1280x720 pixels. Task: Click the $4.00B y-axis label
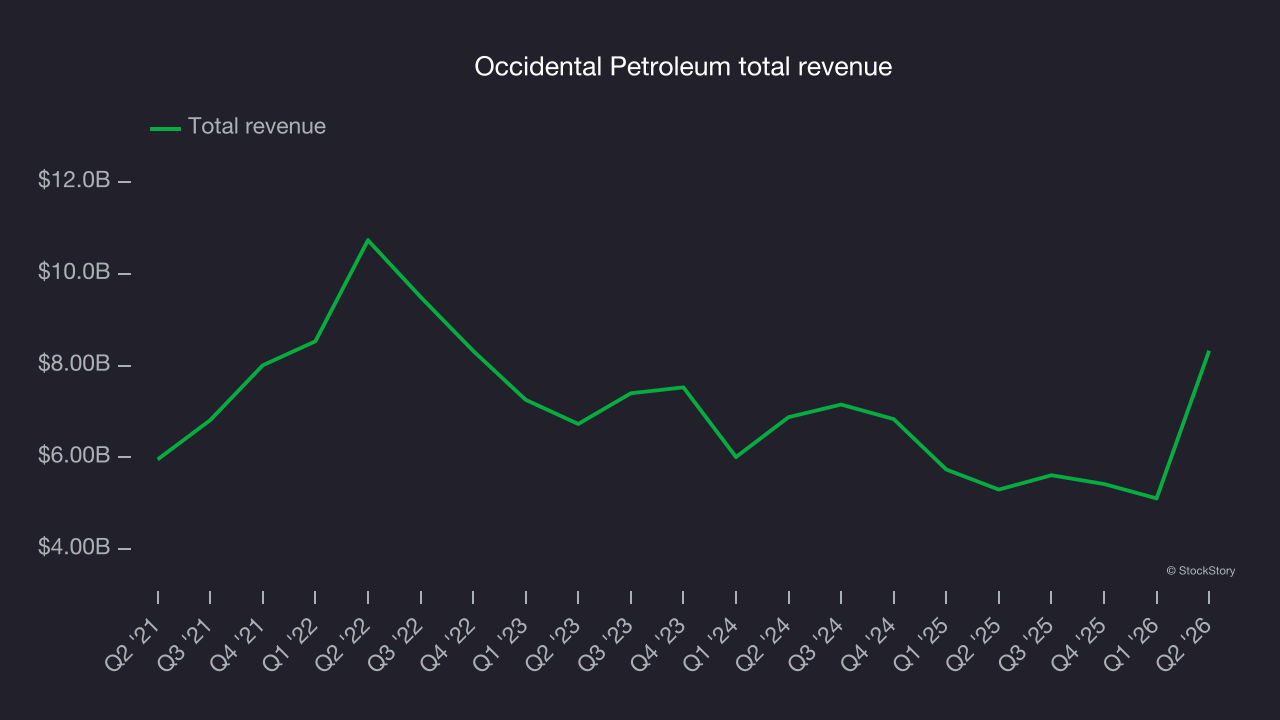click(x=74, y=548)
